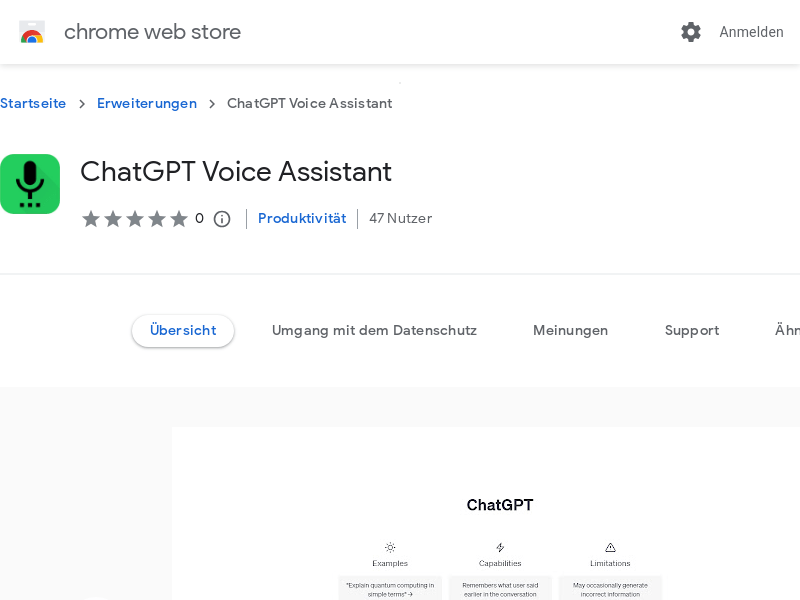Screen dimensions: 800x600
Task: Click the green microphone extension icon
Action: pyautogui.click(x=30, y=184)
